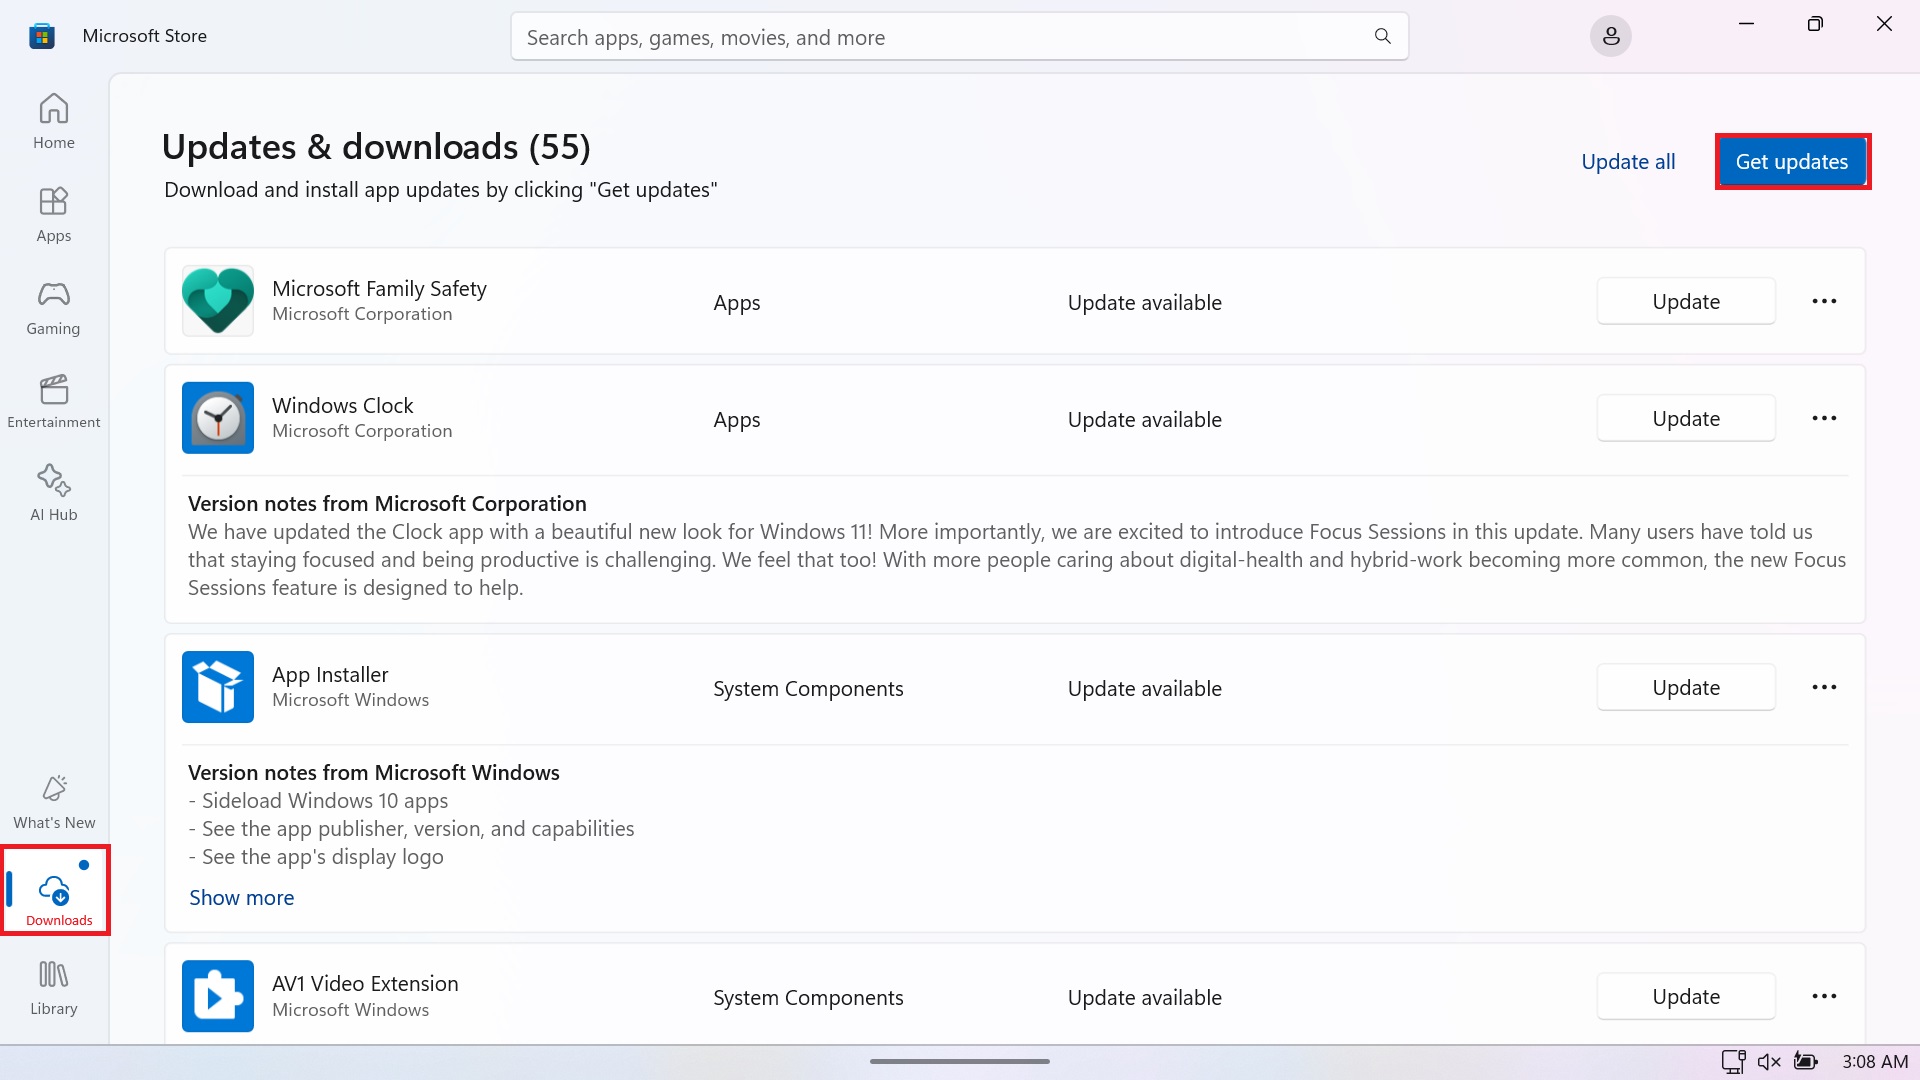The image size is (1920, 1080).
Task: Update Microsoft Family Safety app
Action: coord(1685,302)
